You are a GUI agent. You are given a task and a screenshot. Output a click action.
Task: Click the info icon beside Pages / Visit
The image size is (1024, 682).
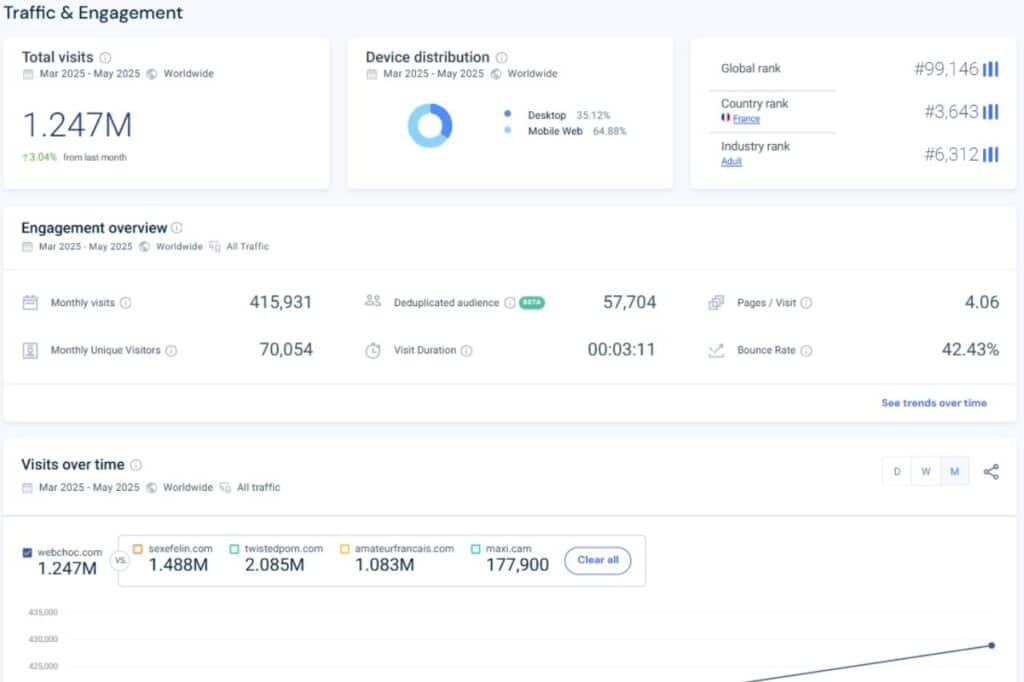point(807,302)
